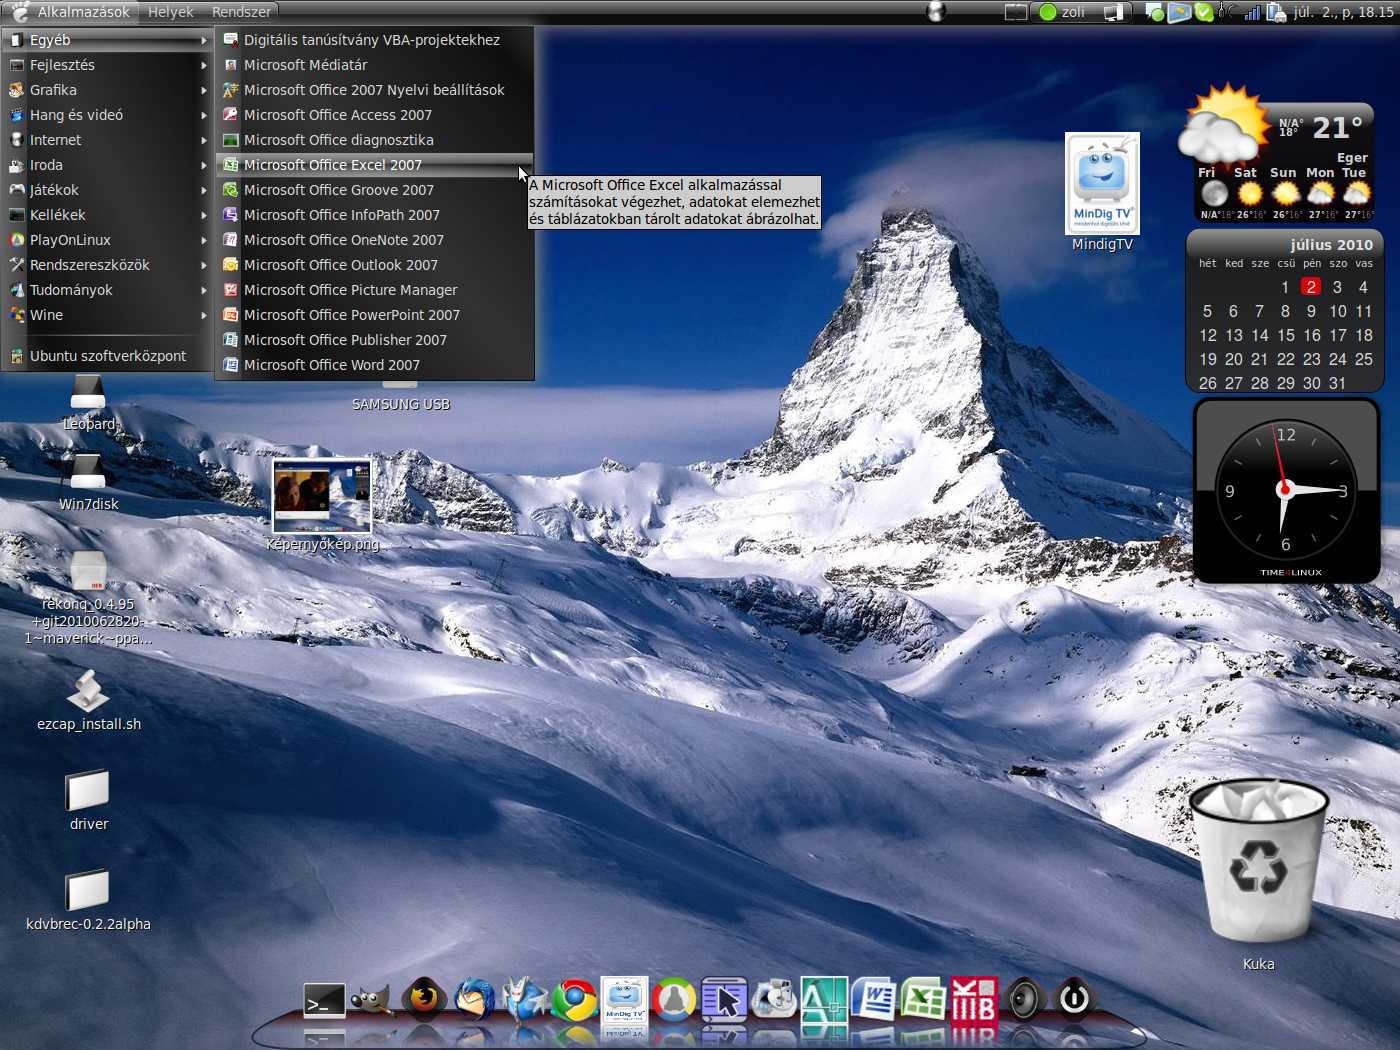The image size is (1400, 1050).
Task: Open the zoli user status menu
Action: pyautogui.click(x=1062, y=12)
